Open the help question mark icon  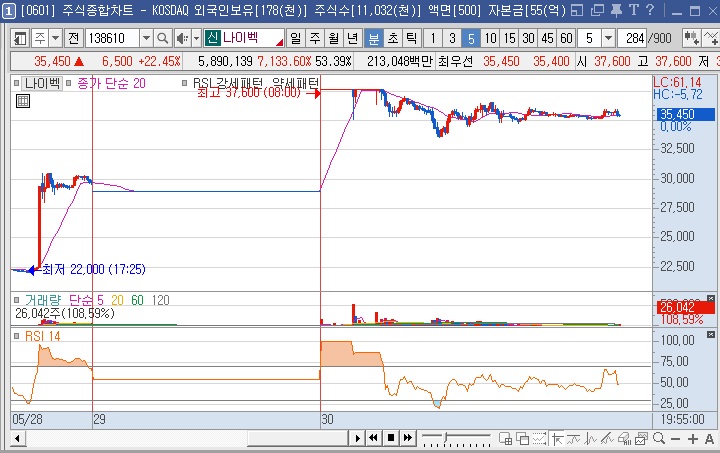(649, 10)
